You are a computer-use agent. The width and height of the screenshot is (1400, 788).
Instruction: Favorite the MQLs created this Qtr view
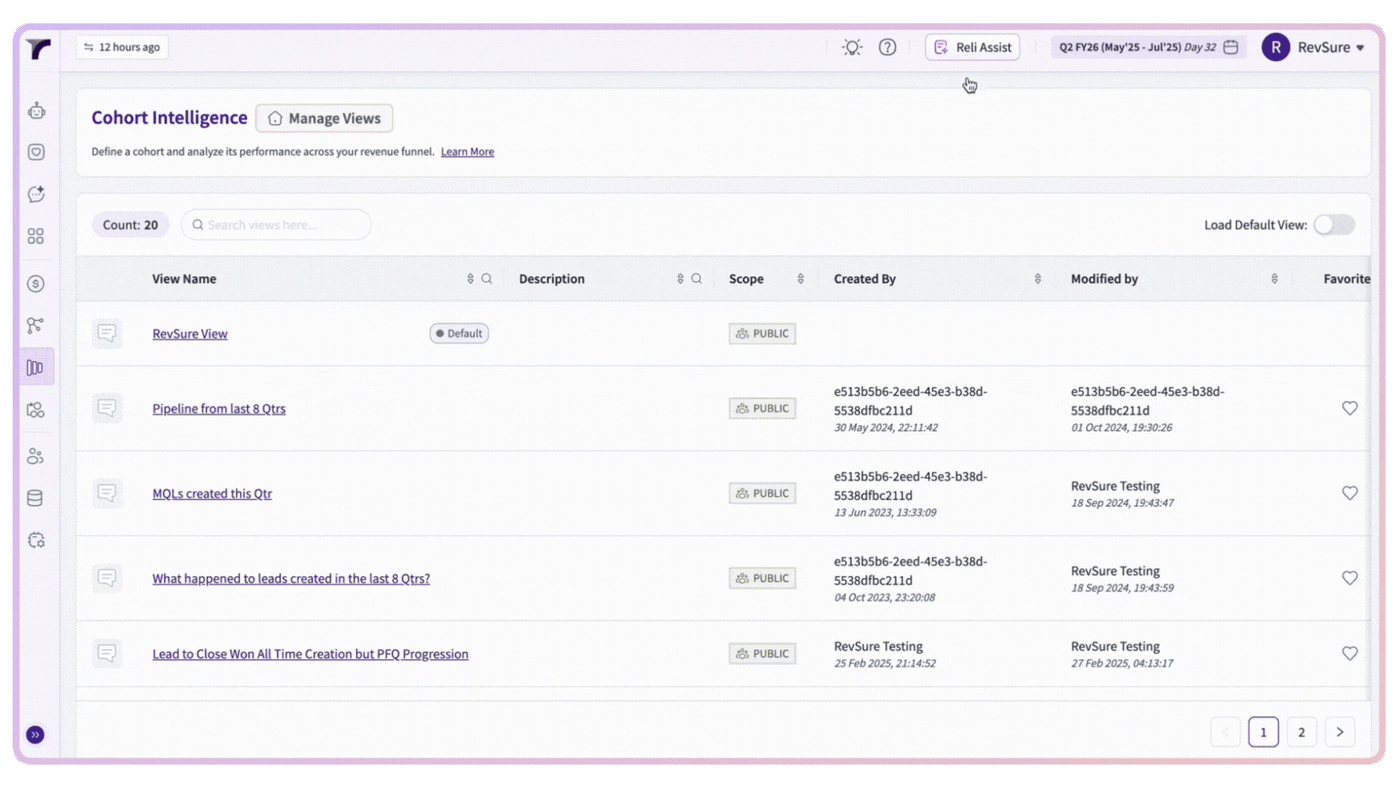(1350, 493)
